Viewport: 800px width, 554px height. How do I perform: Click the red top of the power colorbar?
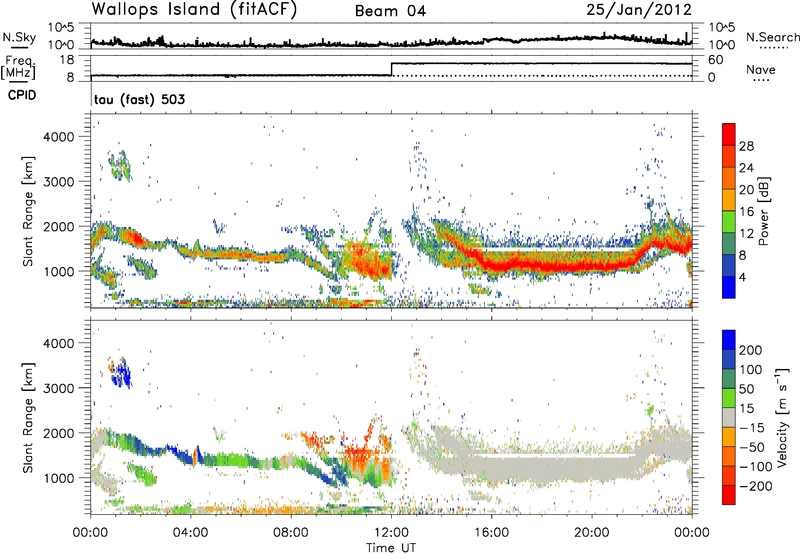729,134
